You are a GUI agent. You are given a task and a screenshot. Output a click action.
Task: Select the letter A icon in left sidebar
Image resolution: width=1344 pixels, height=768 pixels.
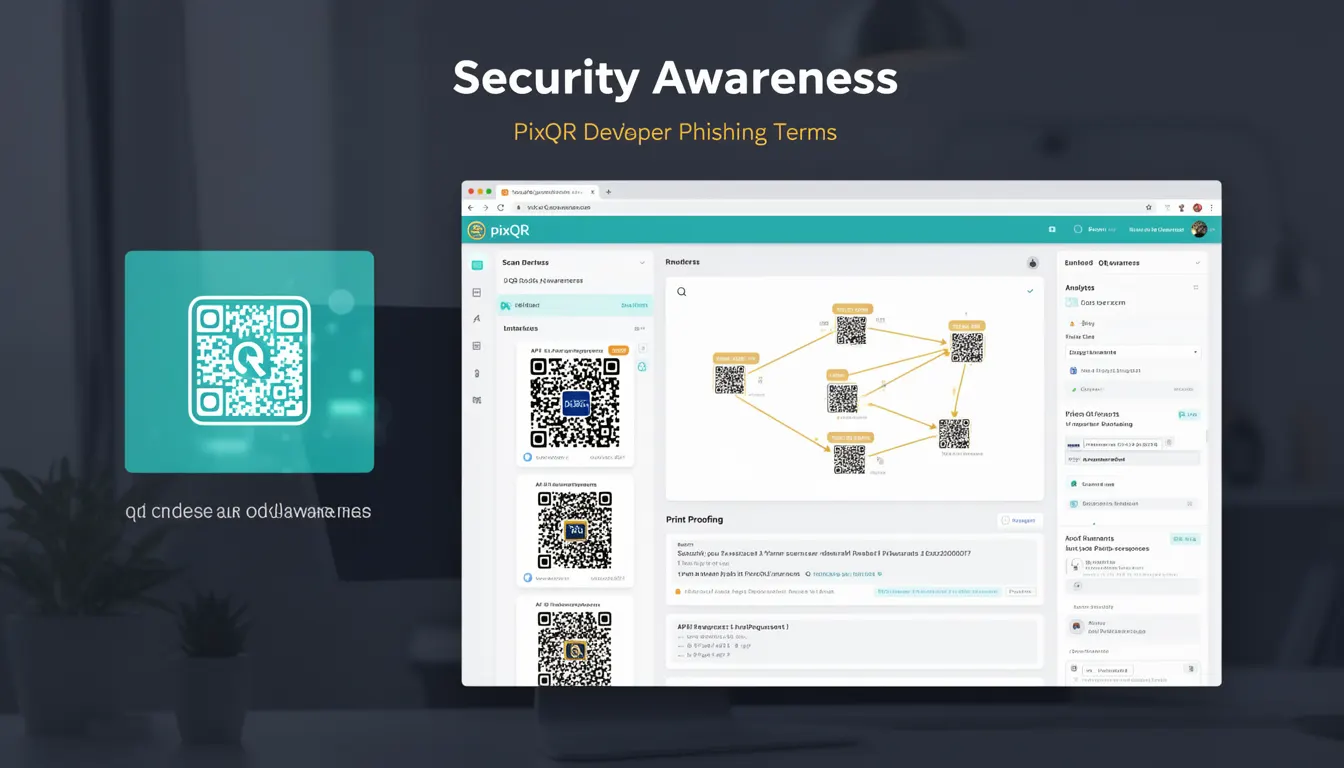pyautogui.click(x=477, y=319)
